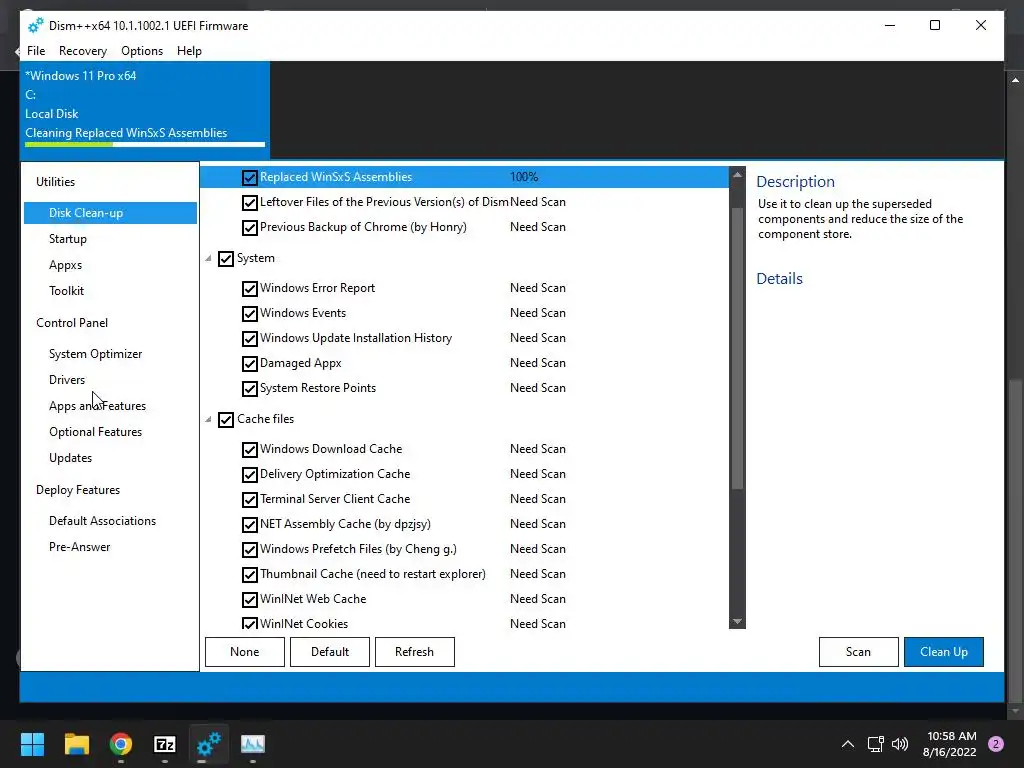Open the network status tray icon

(875, 744)
